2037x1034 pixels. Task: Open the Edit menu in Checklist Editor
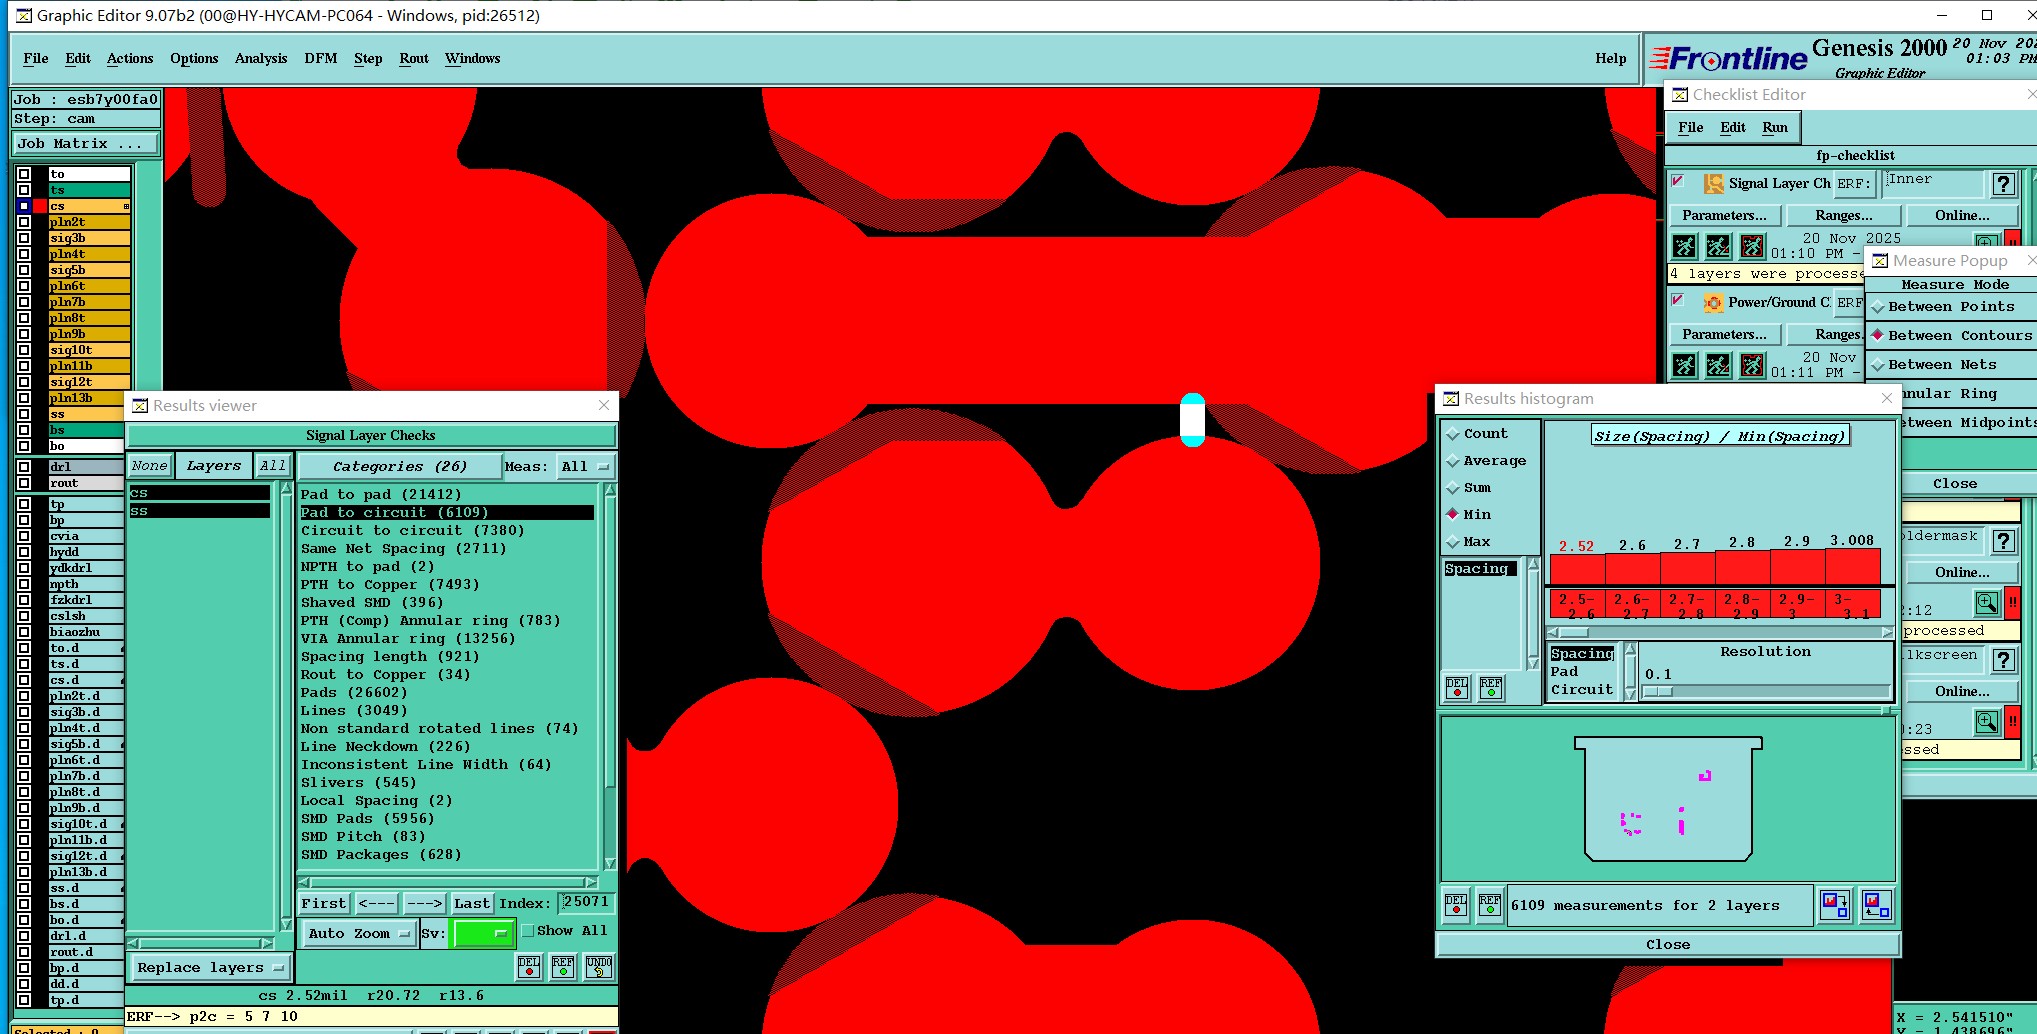coord(1733,128)
